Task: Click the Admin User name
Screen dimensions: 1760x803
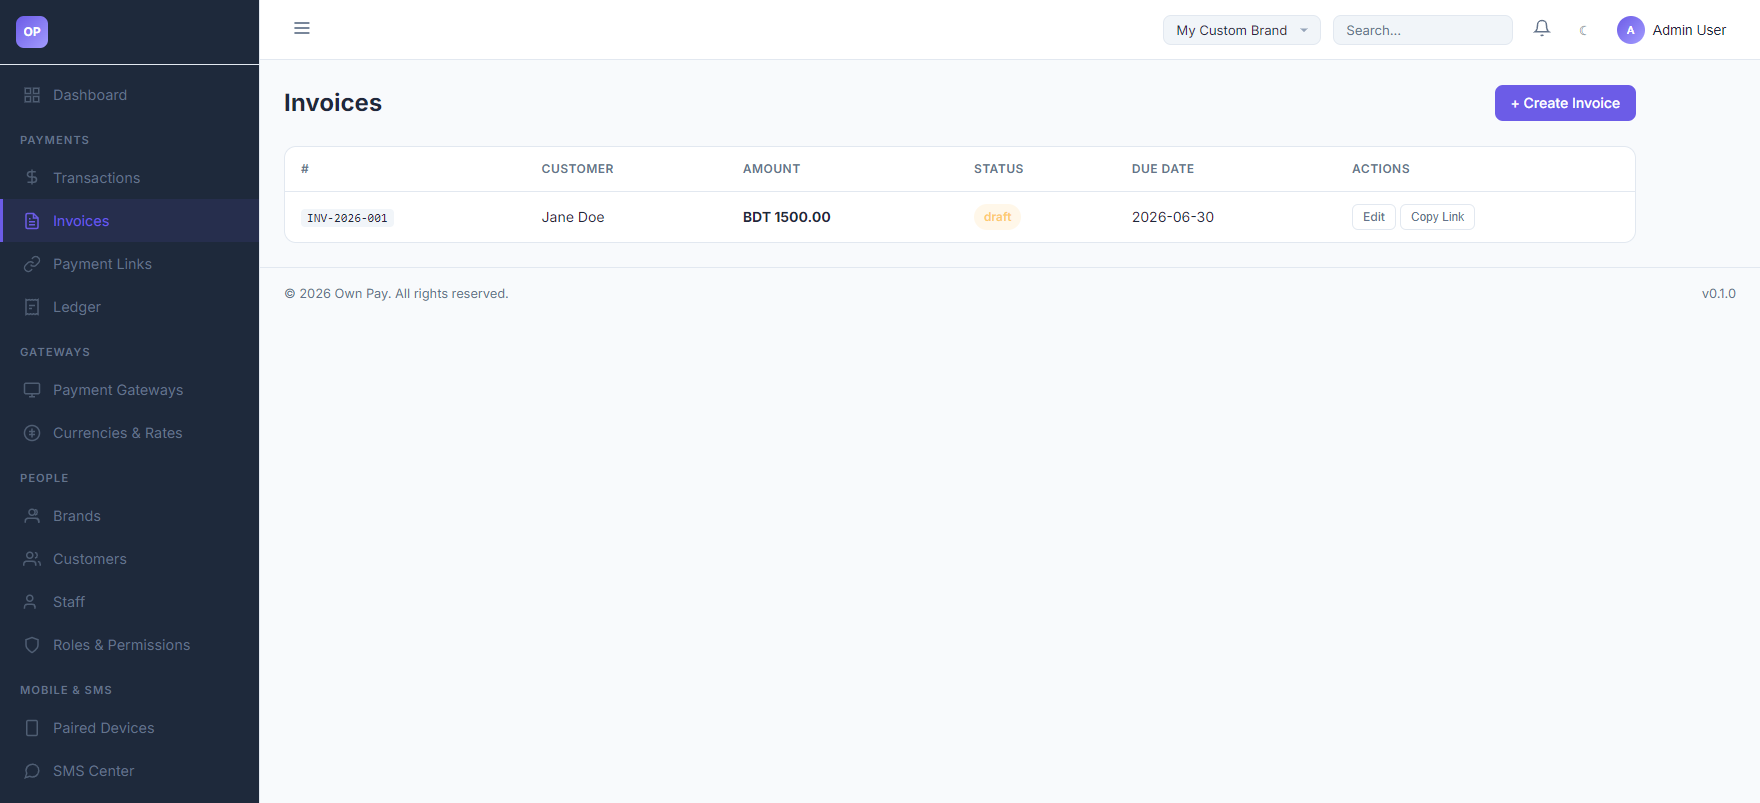Action: click(x=1689, y=30)
